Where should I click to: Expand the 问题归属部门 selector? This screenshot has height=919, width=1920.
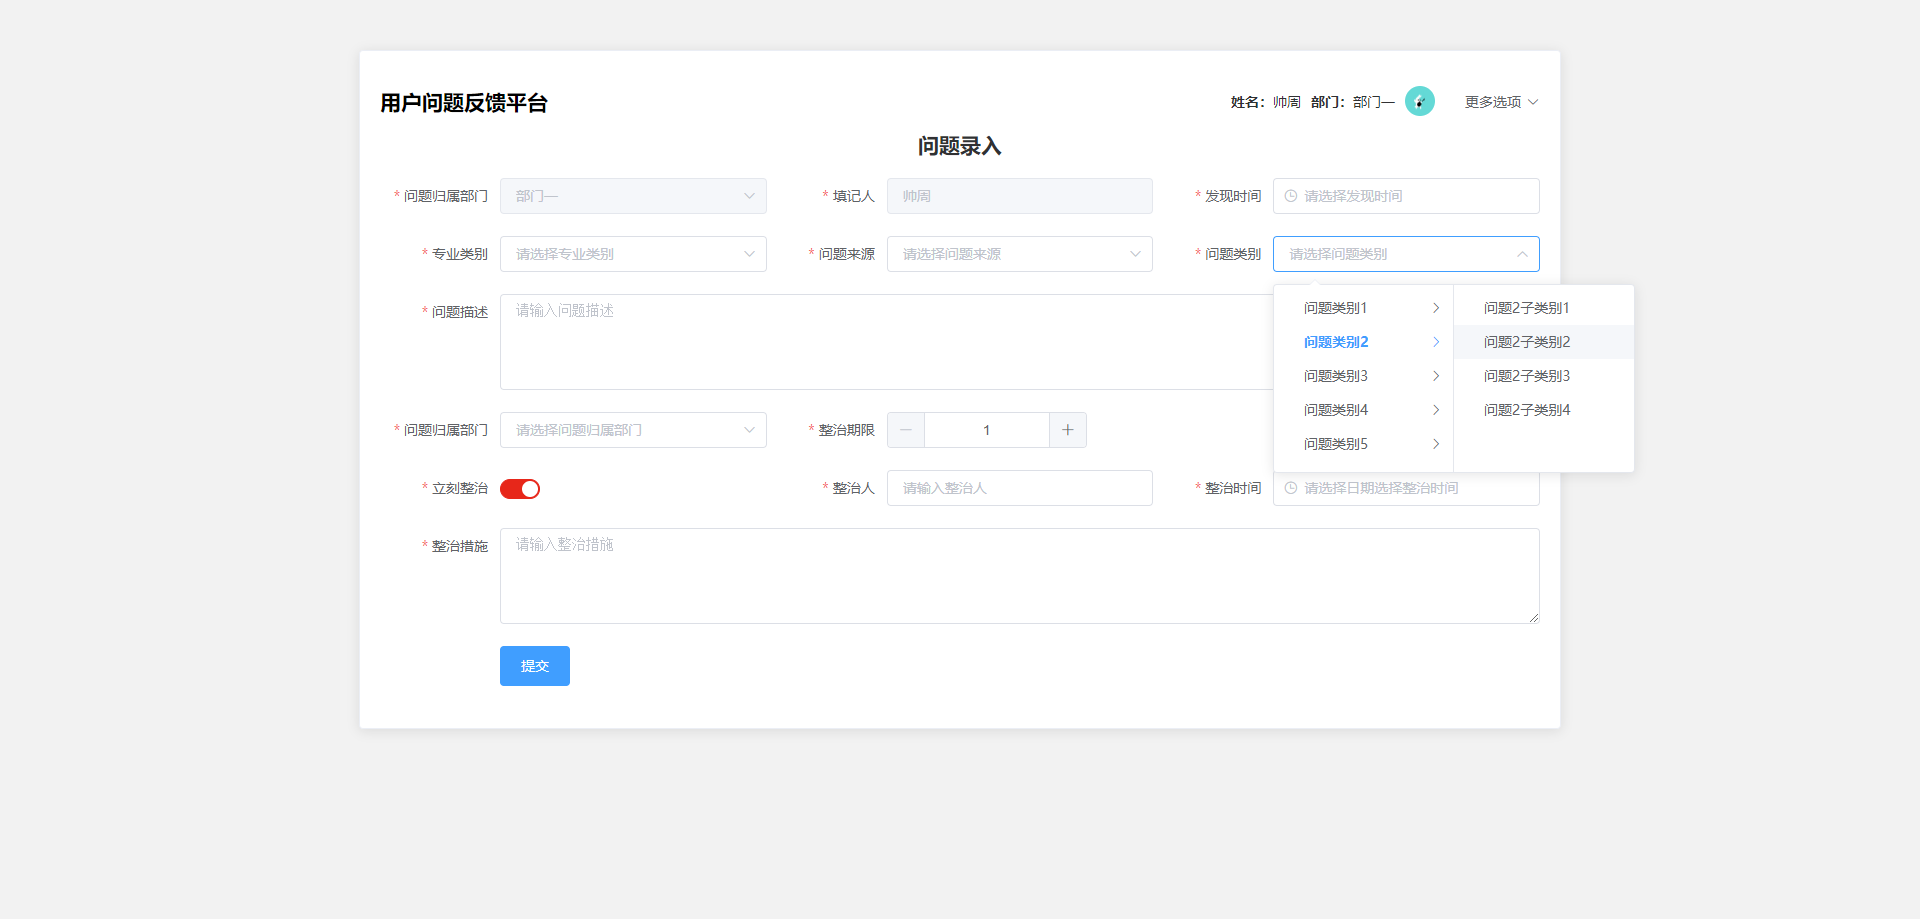pos(632,429)
